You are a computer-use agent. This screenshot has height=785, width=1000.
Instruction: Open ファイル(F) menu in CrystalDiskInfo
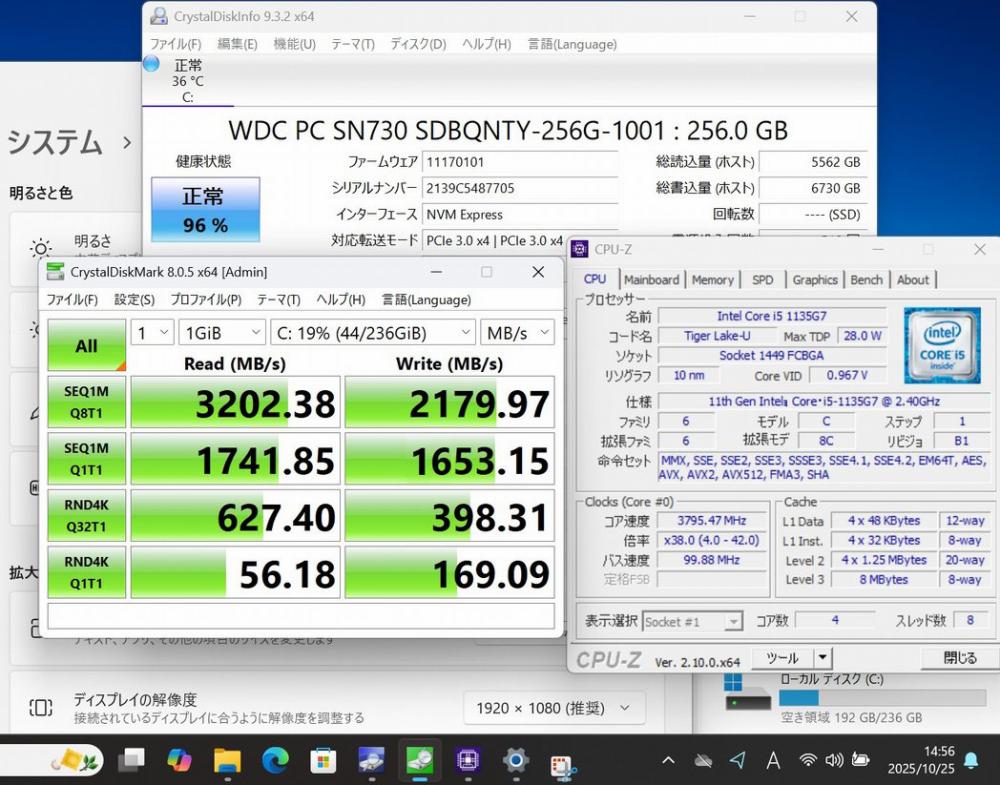[x=175, y=44]
